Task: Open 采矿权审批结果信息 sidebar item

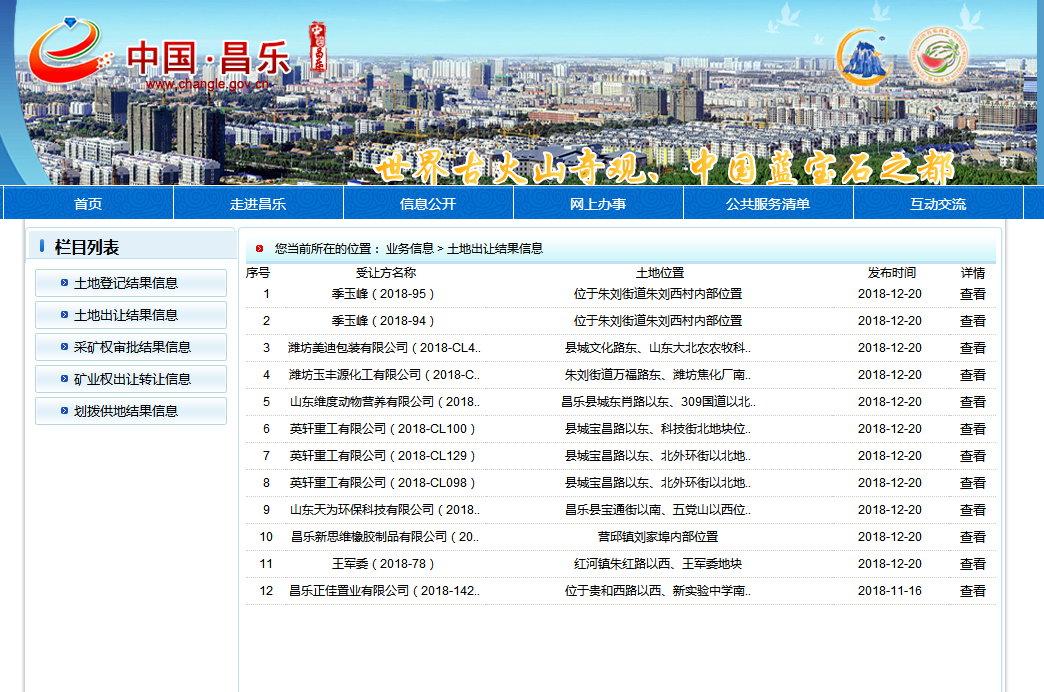Action: coord(132,347)
